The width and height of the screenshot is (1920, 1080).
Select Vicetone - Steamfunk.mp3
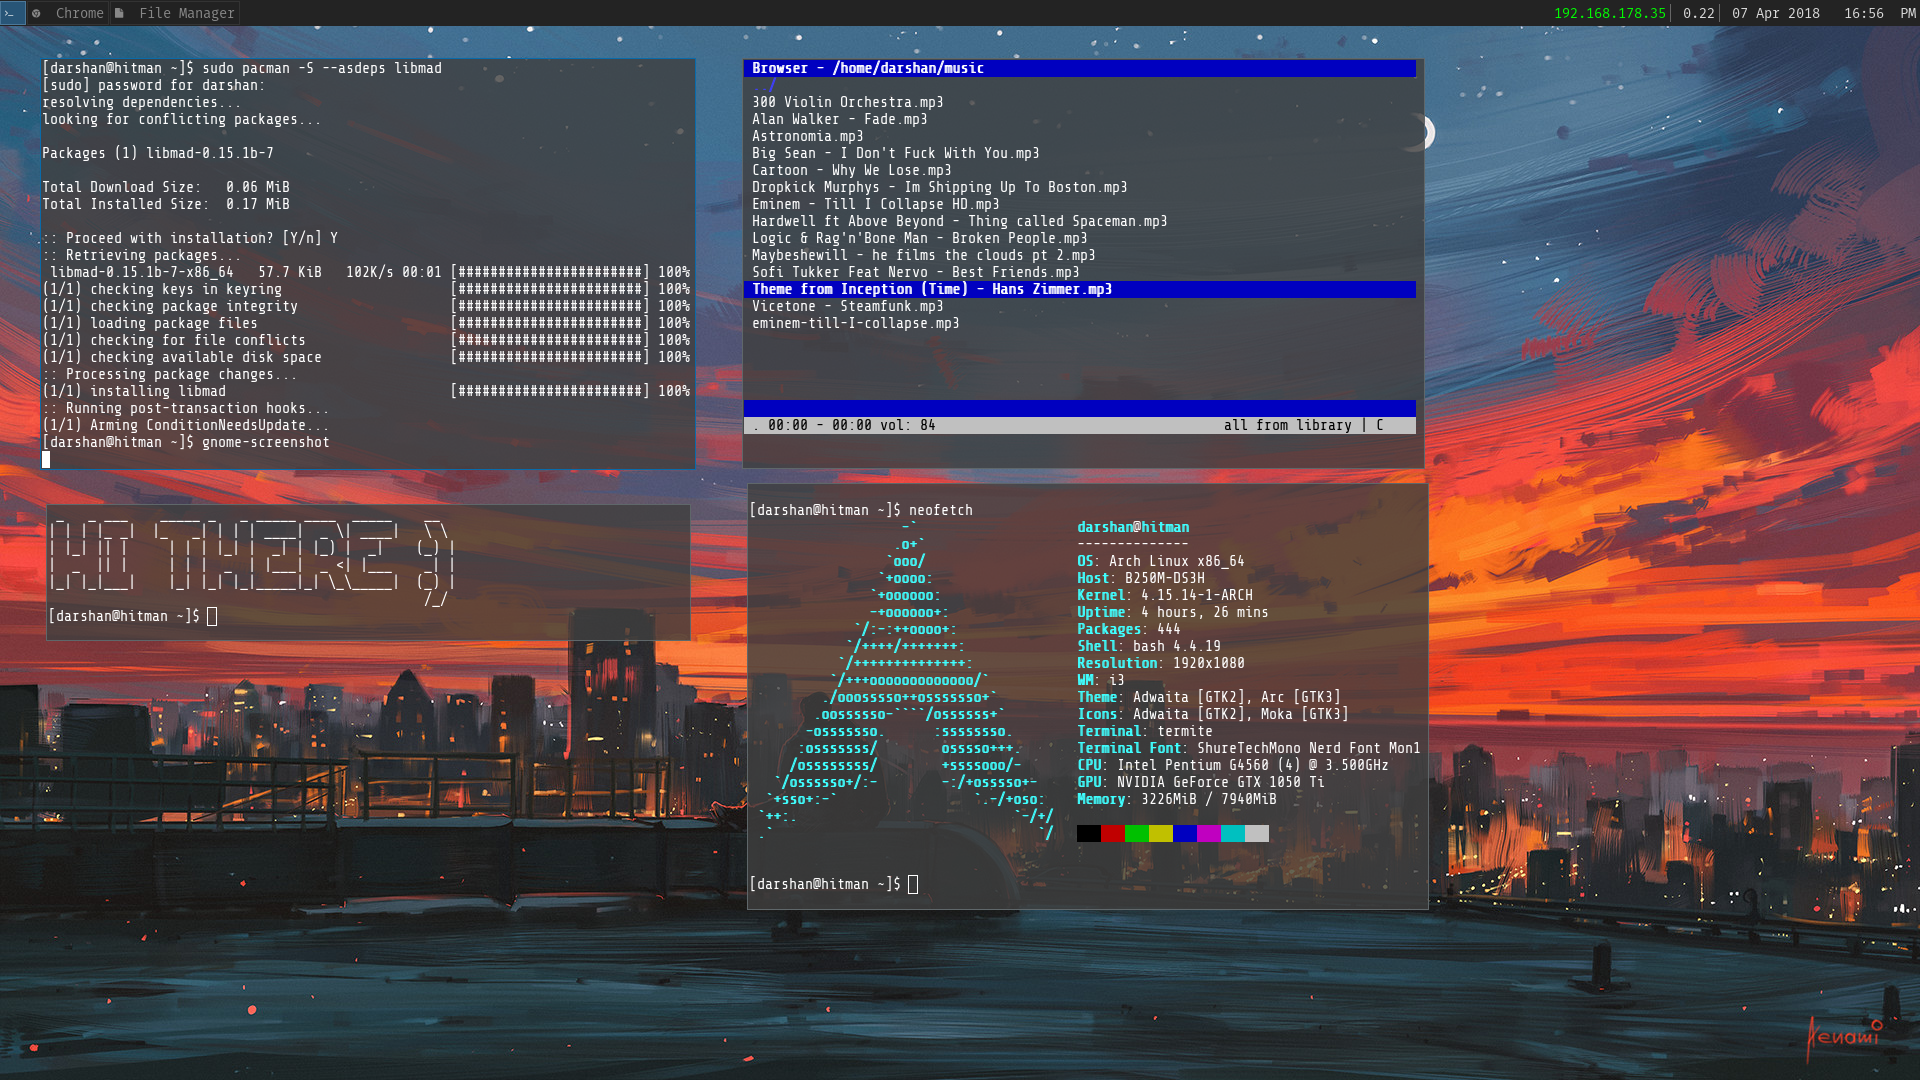(847, 306)
